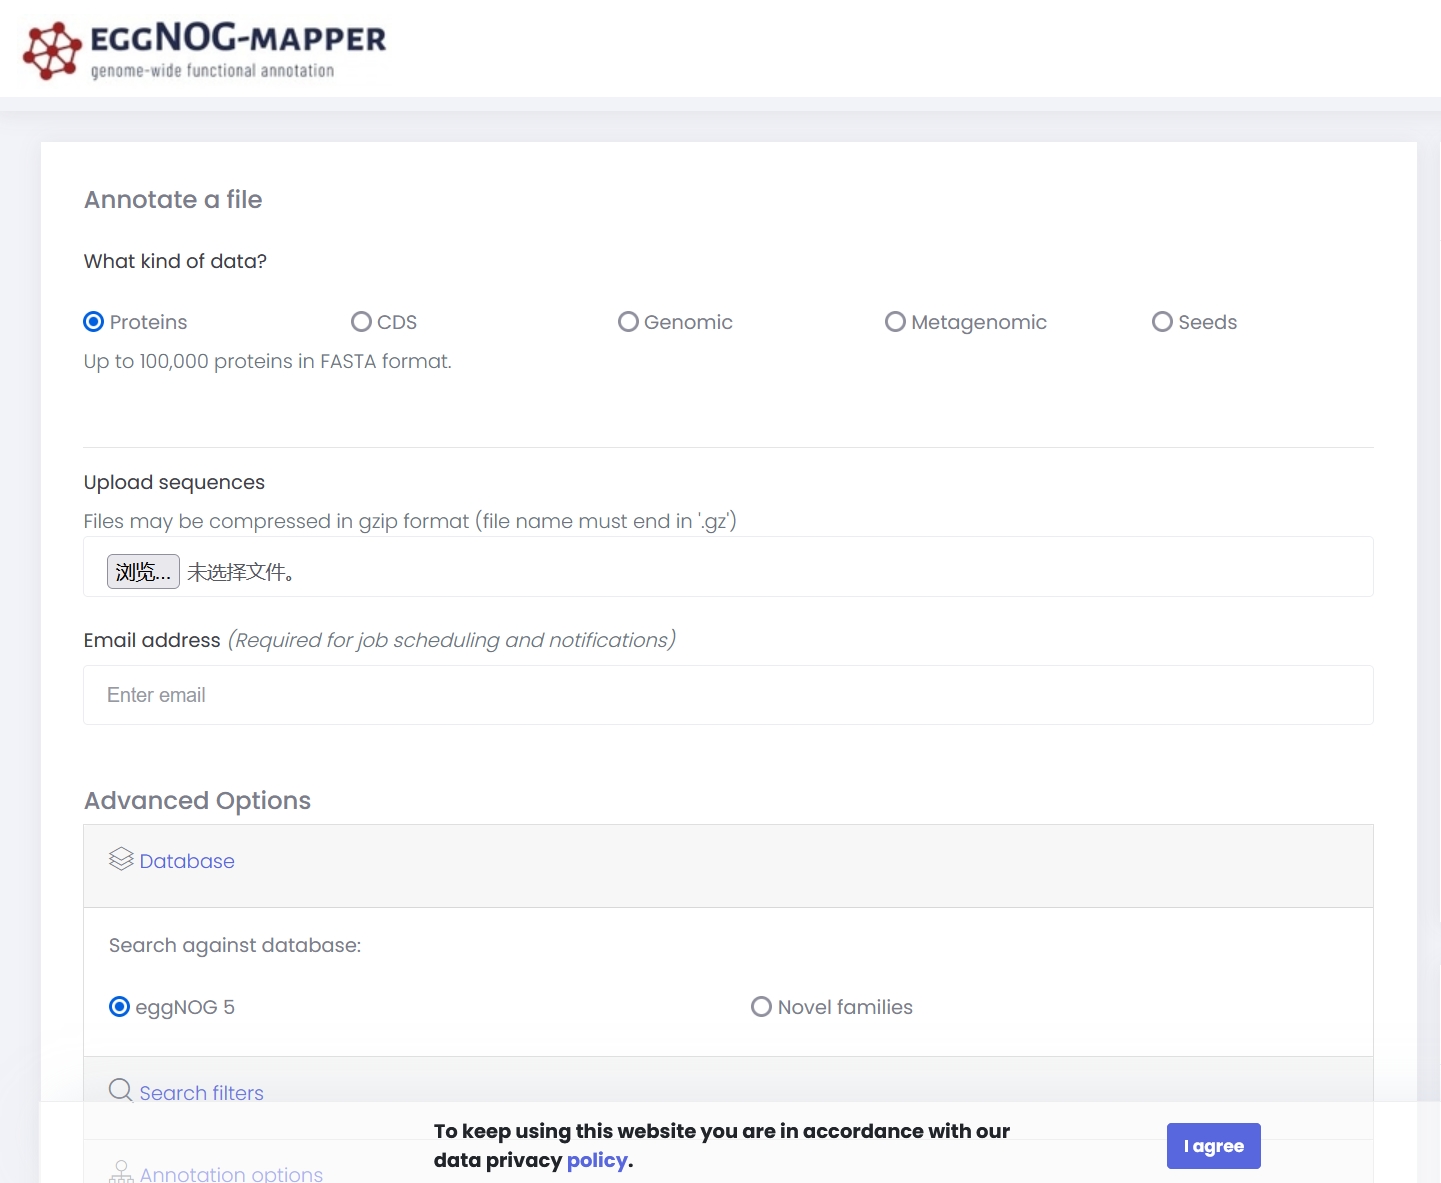1441x1183 pixels.
Task: Pick the Seeds data option
Action: [1162, 322]
